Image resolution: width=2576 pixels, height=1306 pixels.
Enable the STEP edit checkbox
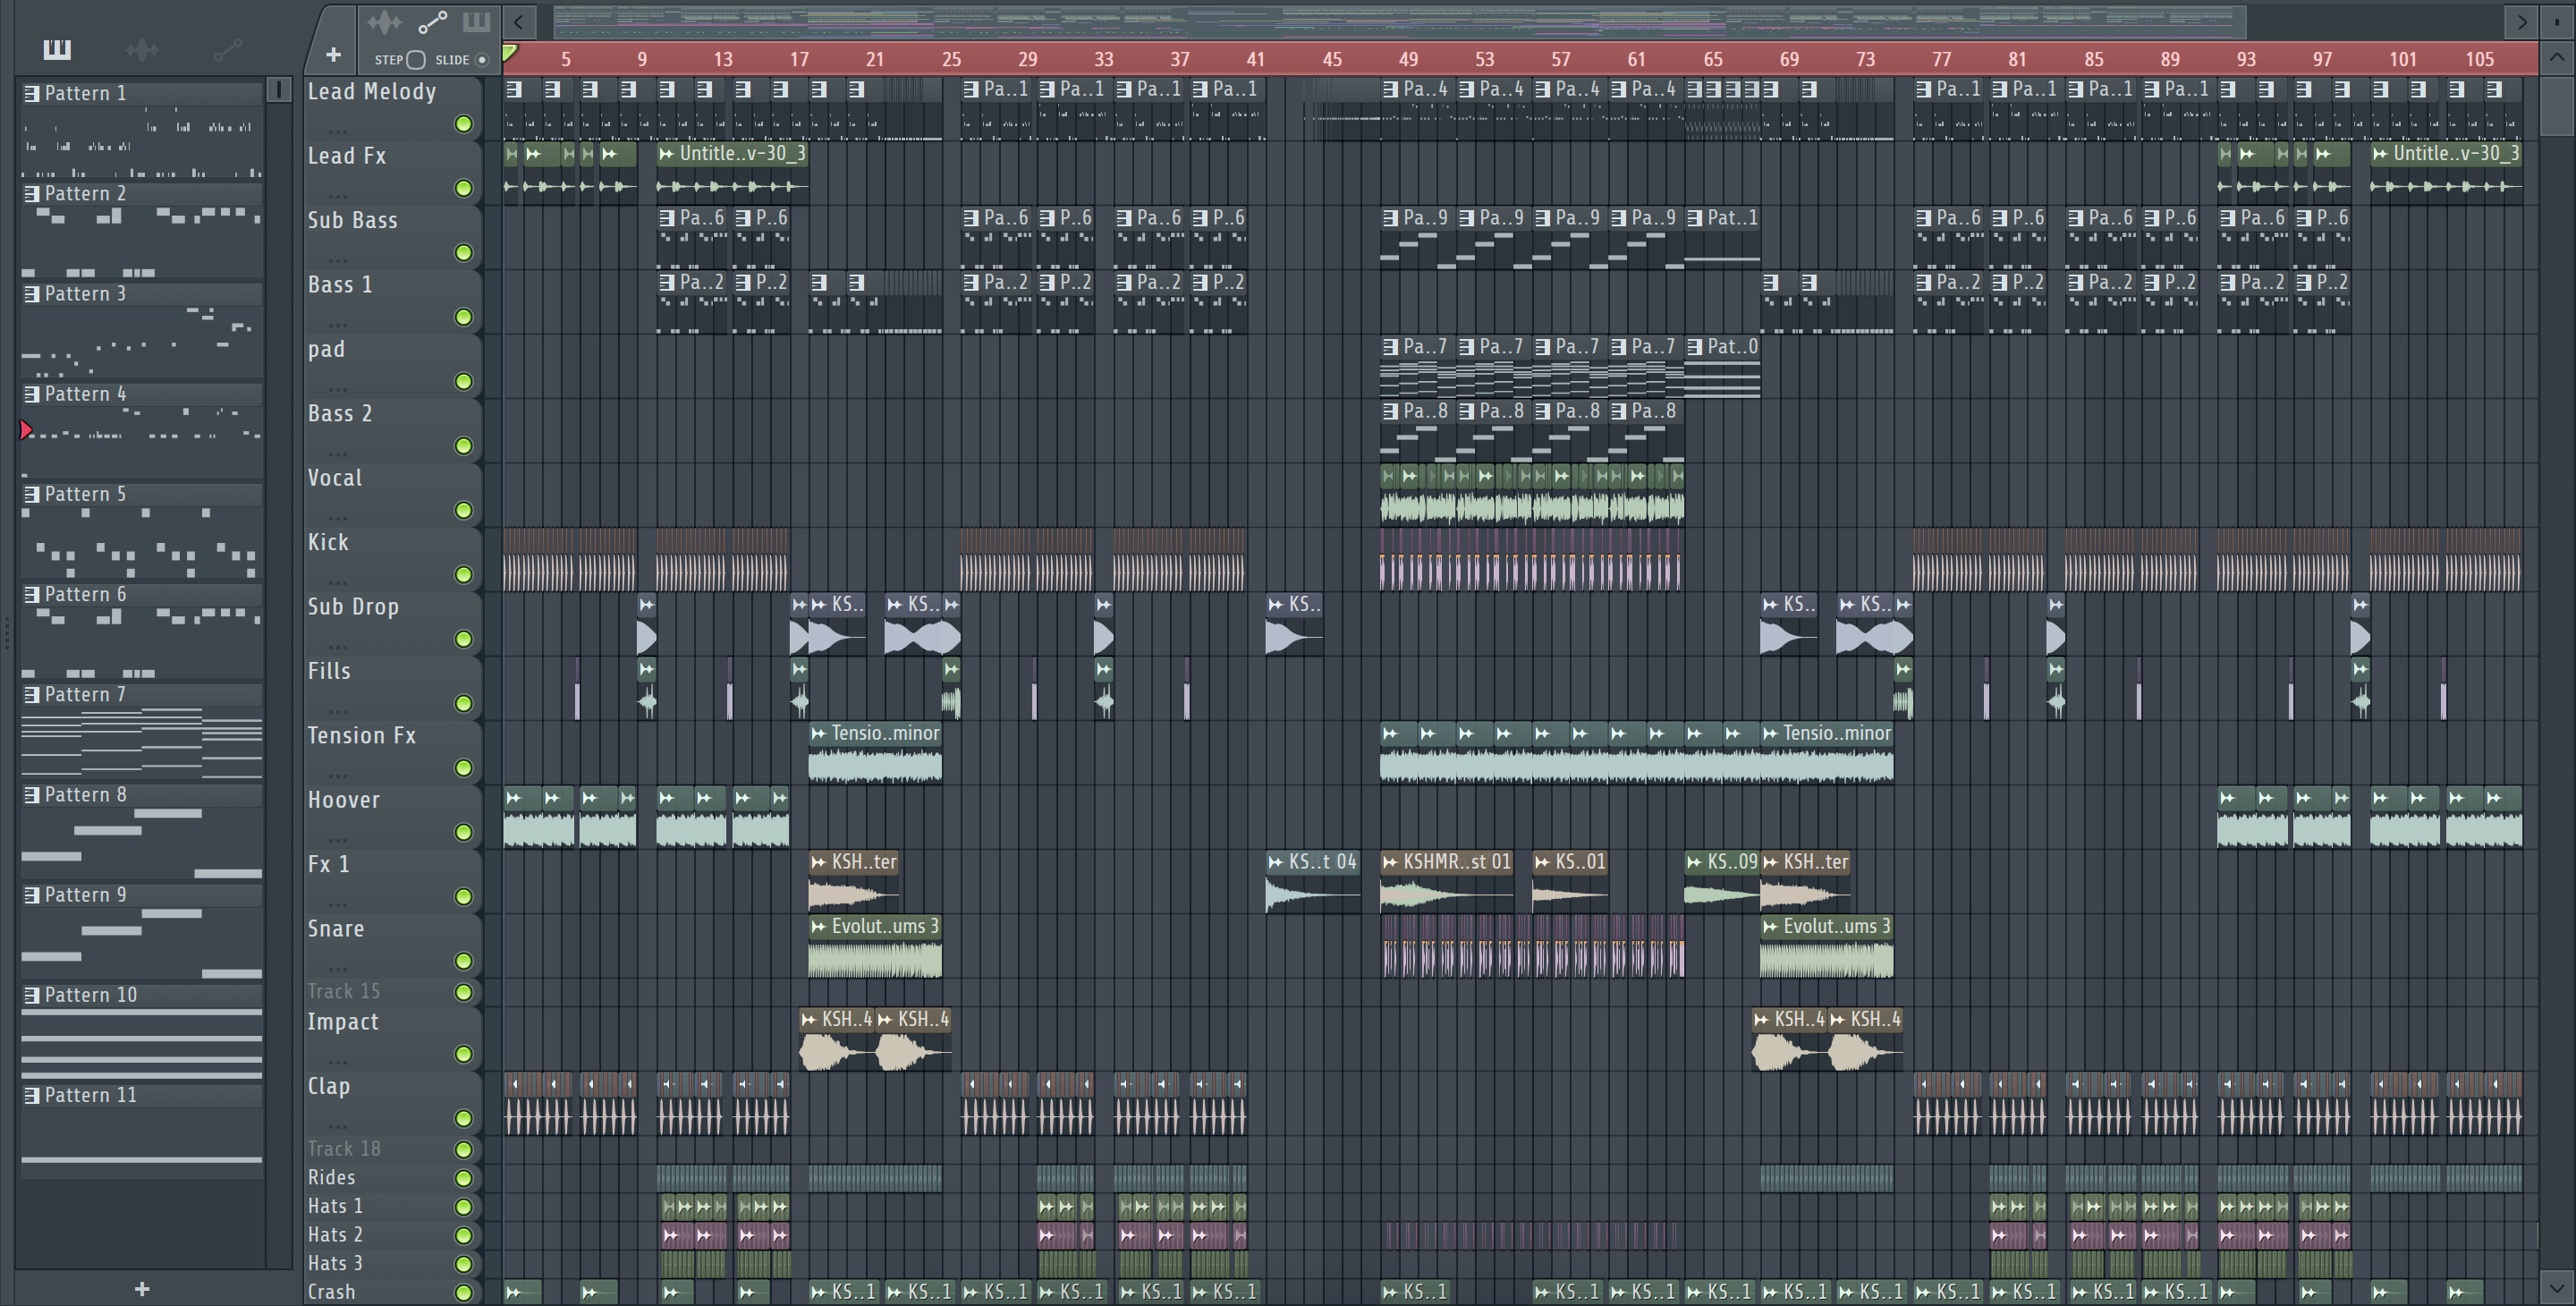pyautogui.click(x=416, y=60)
